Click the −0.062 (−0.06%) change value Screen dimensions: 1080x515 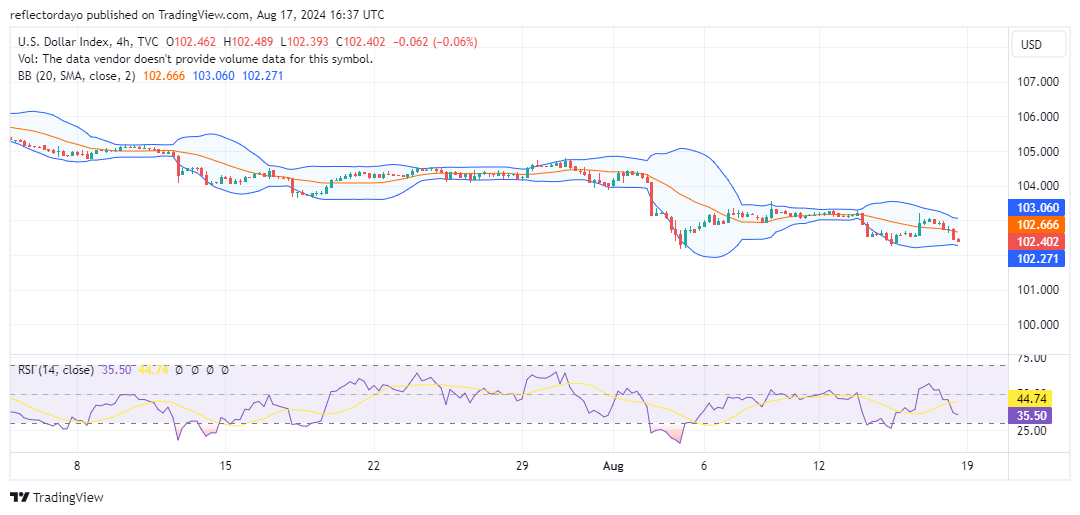coord(435,42)
